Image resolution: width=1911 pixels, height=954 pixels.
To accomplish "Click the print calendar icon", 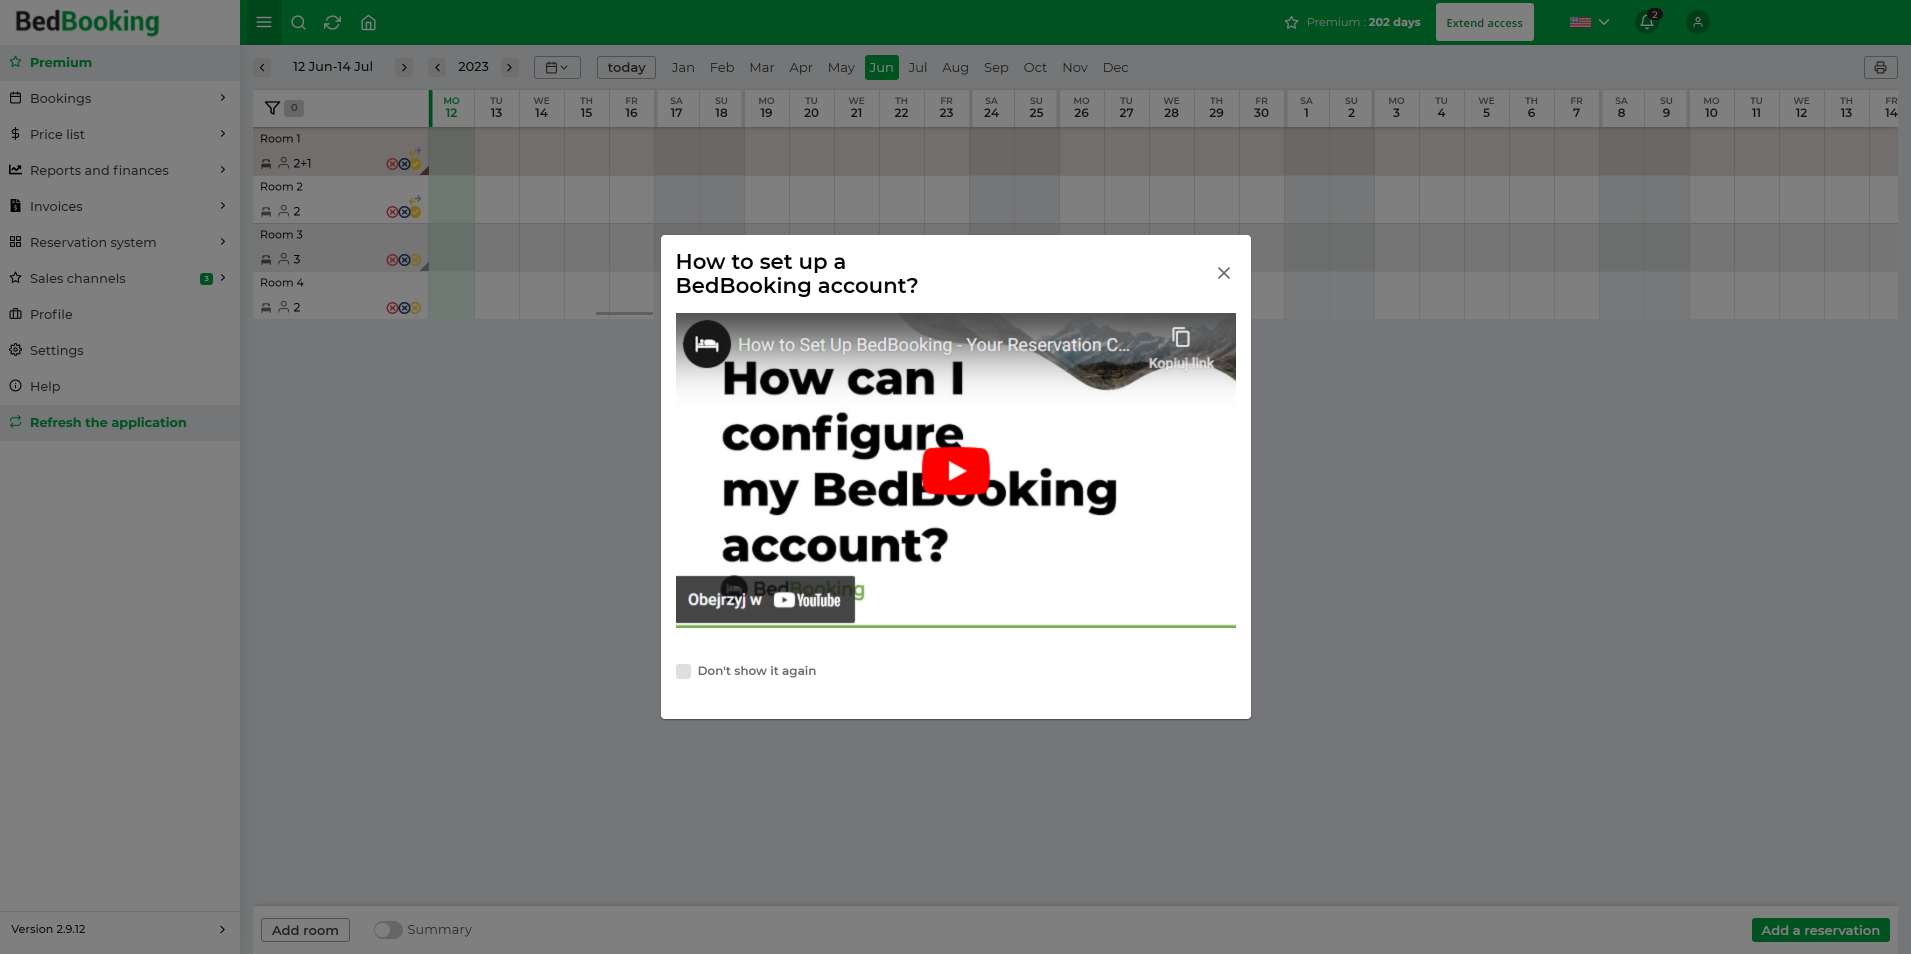I will pos(1880,67).
